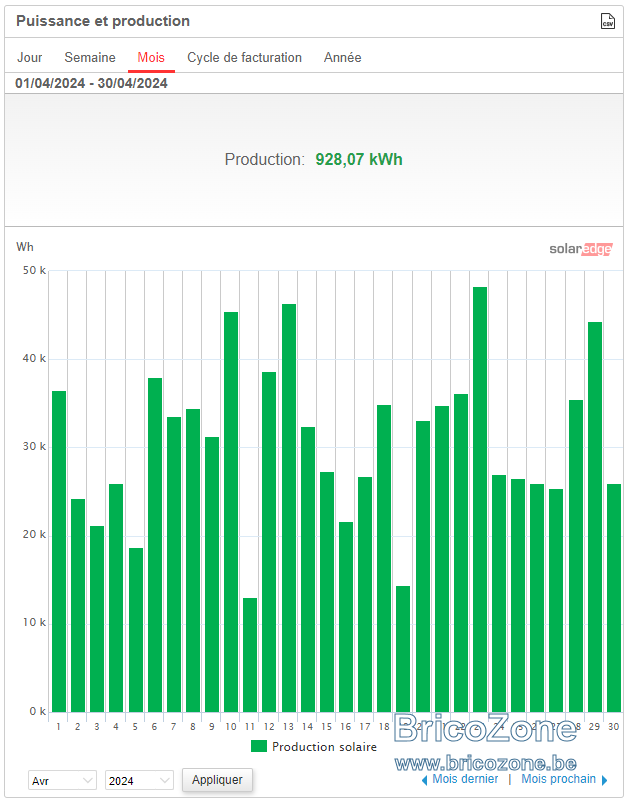
Task: Click the Production solaire legend label
Action: pyautogui.click(x=324, y=747)
